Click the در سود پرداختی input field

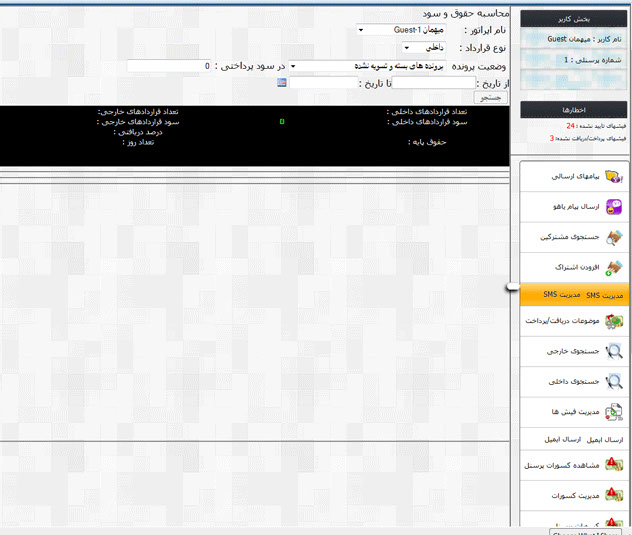point(169,66)
